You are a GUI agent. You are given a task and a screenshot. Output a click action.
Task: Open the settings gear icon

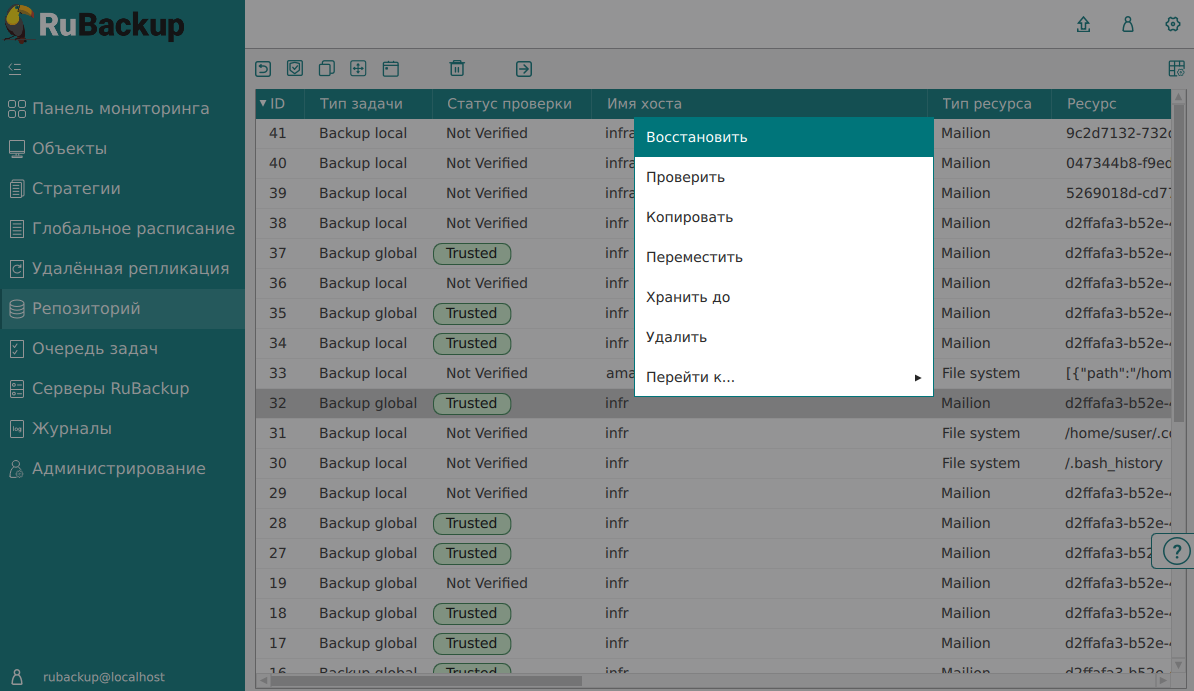(x=1173, y=25)
